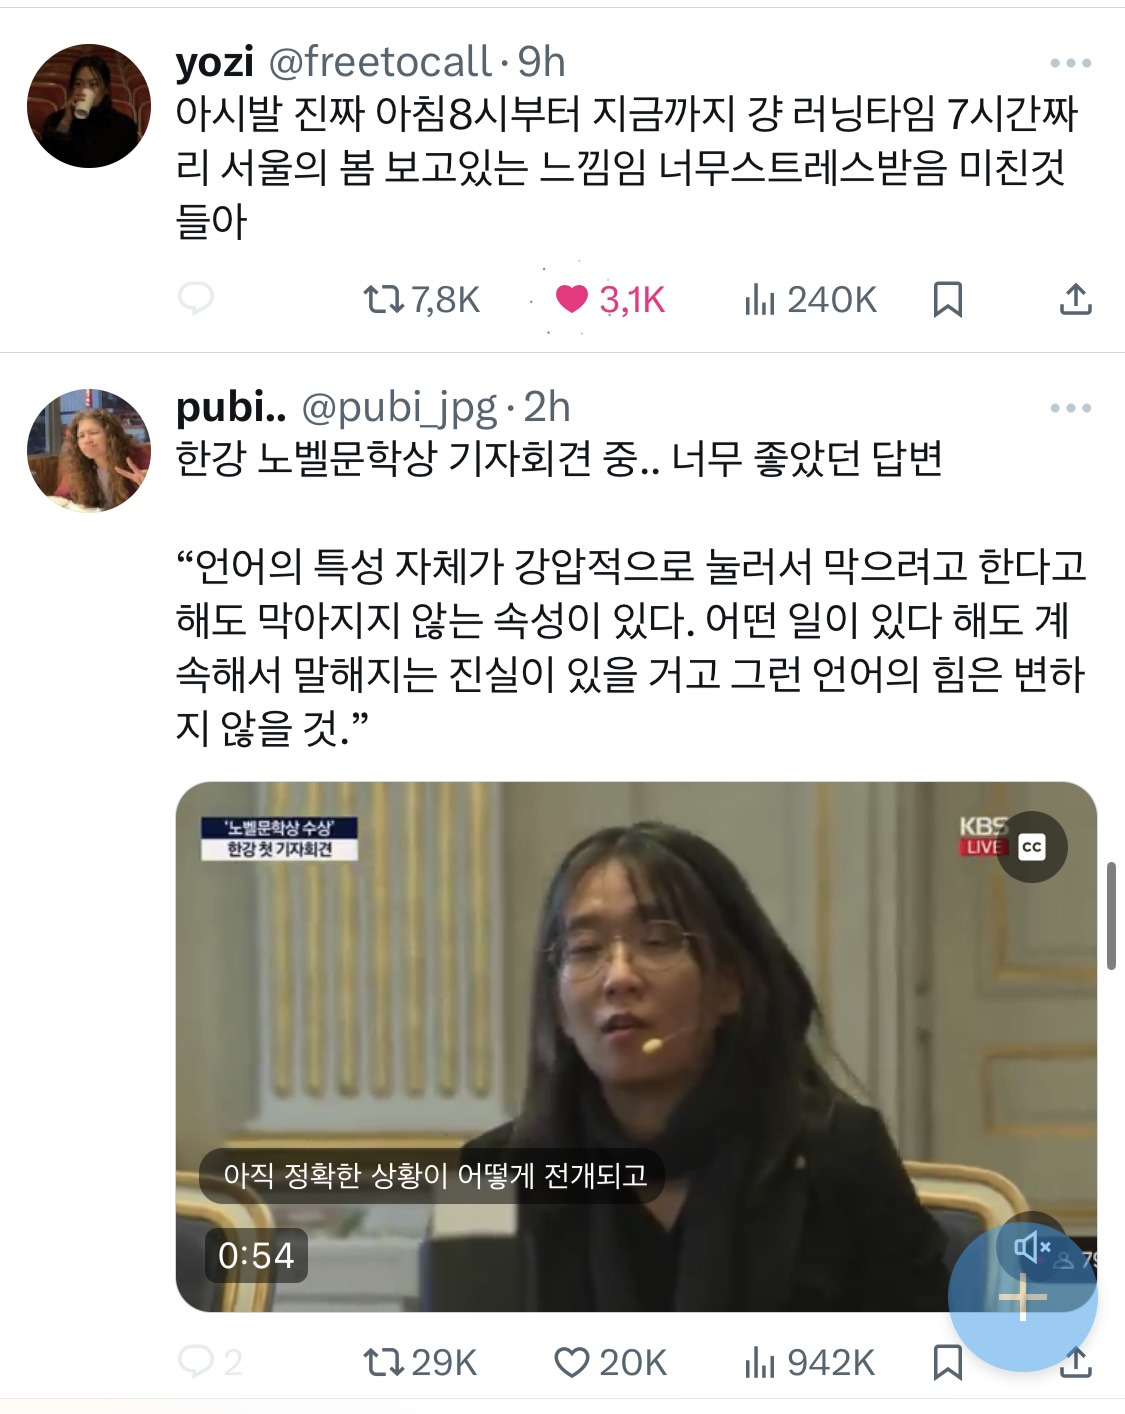Viewport: 1125px width, 1414px height.
Task: Open pubi's profile avatar
Action: coord(89,450)
